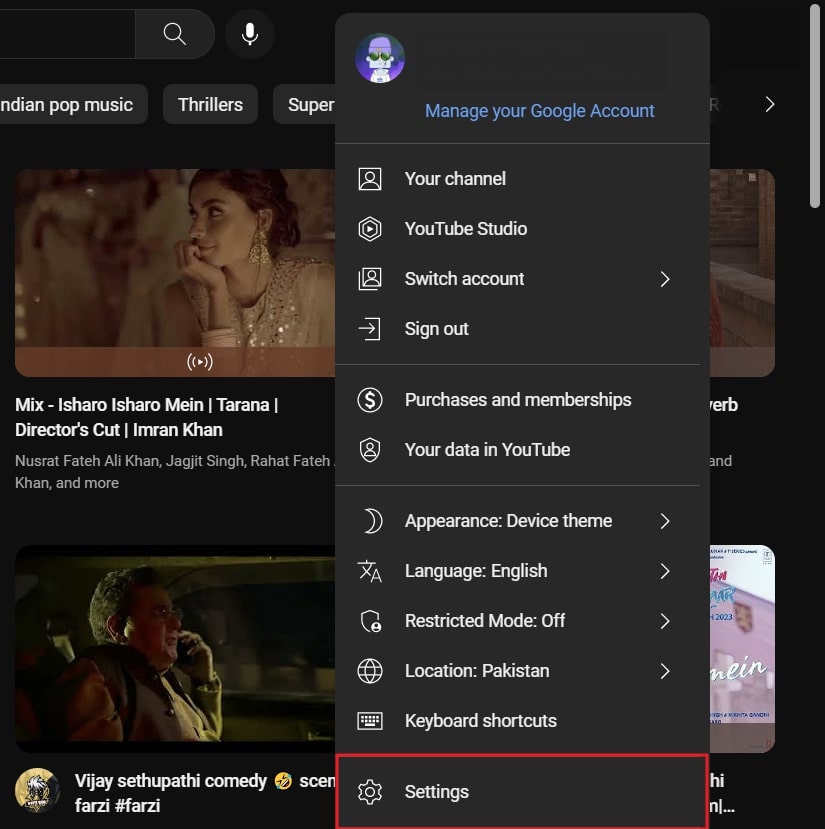The image size is (825, 829).
Task: Click the moon Appearance icon
Action: [x=372, y=521]
